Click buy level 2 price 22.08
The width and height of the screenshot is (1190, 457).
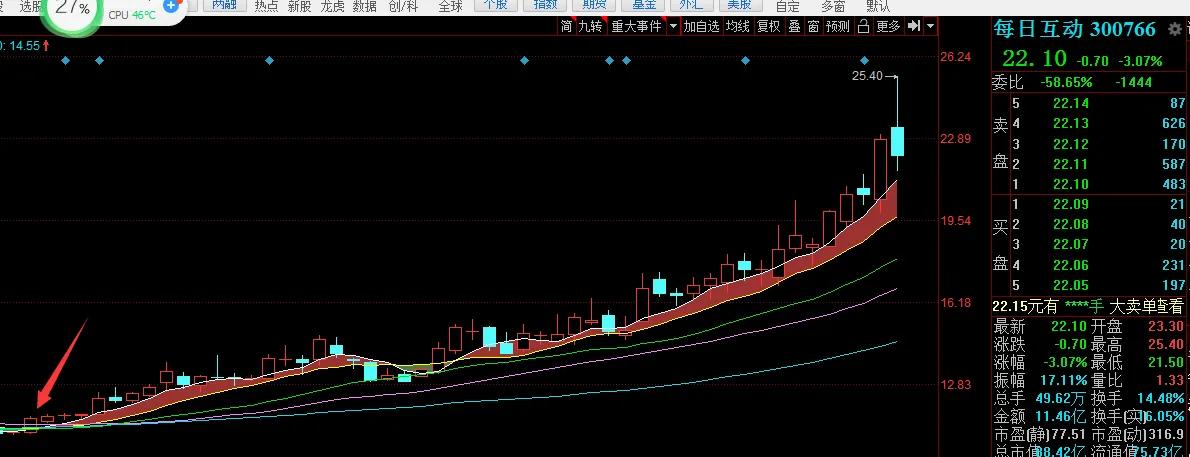click(x=1070, y=224)
